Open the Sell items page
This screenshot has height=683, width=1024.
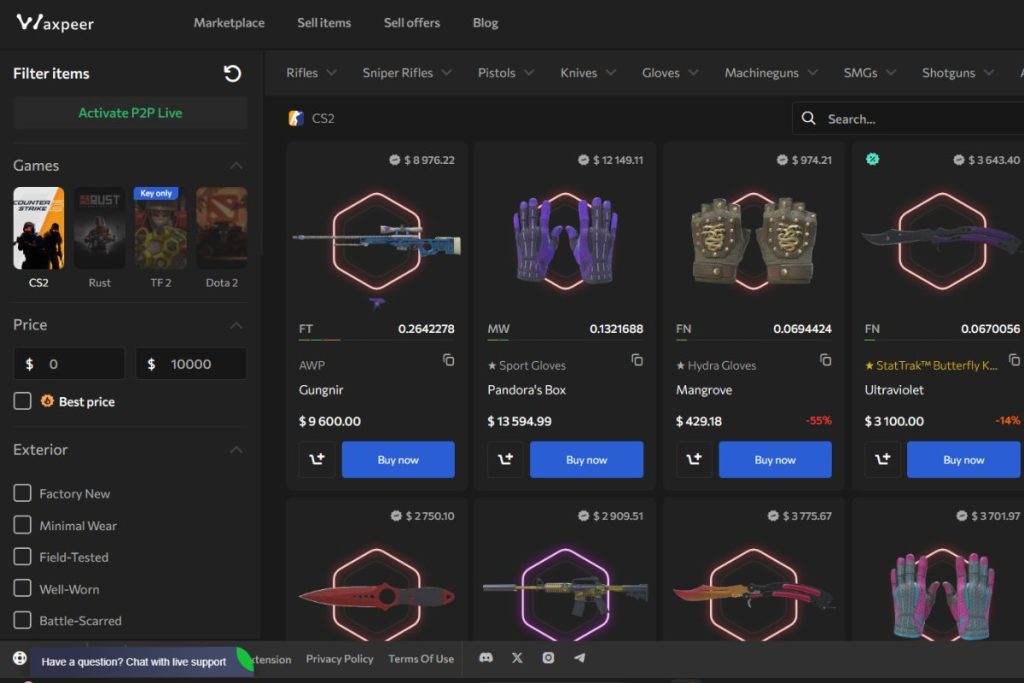(324, 23)
